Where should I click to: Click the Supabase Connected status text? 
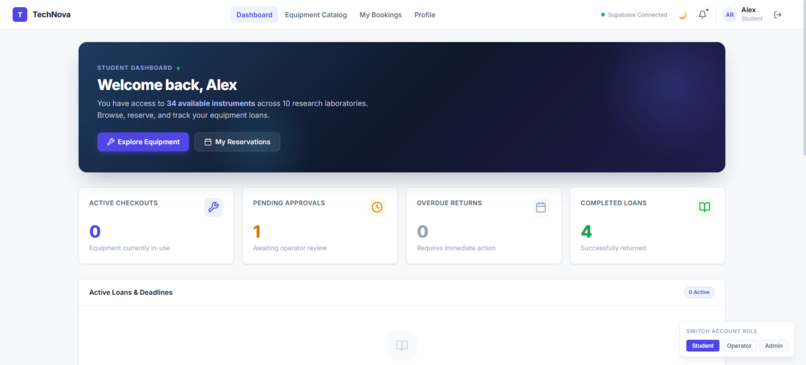pyautogui.click(x=637, y=15)
